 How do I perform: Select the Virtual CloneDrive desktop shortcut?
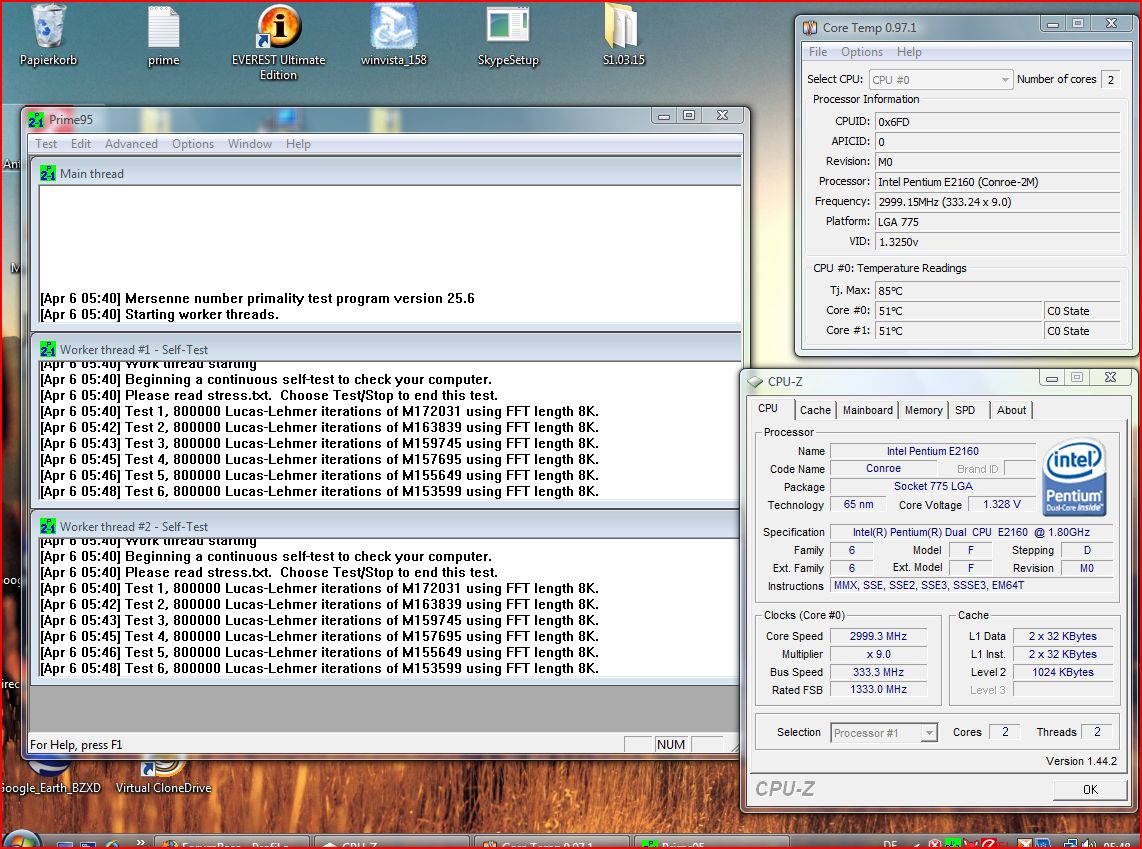(163, 776)
